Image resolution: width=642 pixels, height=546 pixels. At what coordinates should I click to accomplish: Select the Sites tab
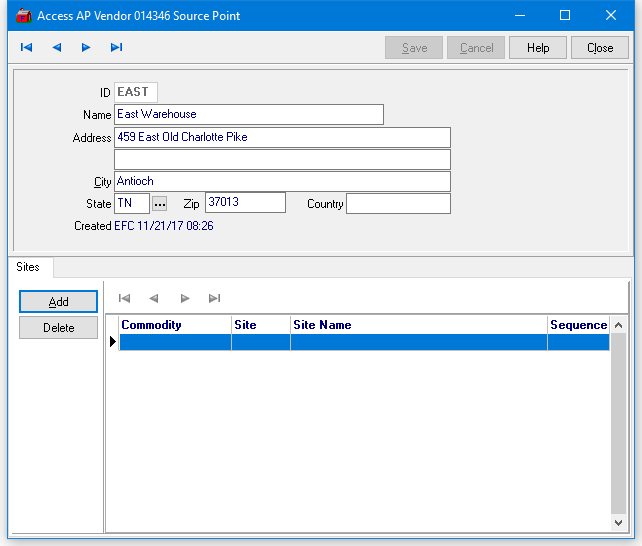[28, 267]
